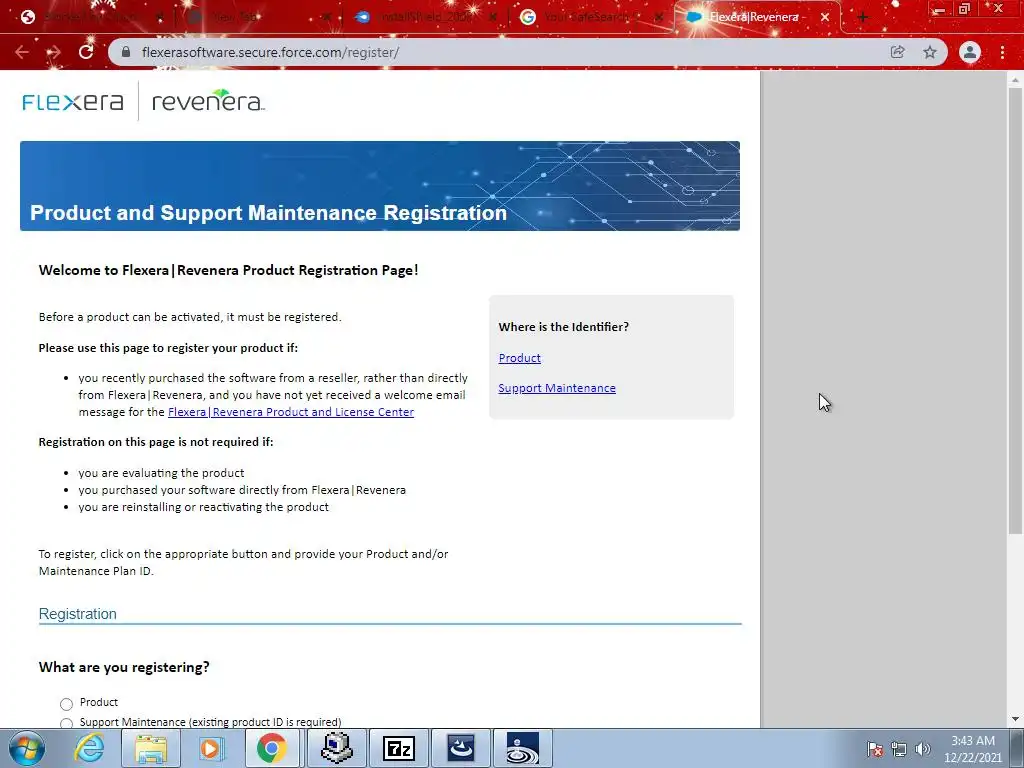The image size is (1024, 768).
Task: Launch Internet Explorer from taskbar
Action: [x=89, y=748]
